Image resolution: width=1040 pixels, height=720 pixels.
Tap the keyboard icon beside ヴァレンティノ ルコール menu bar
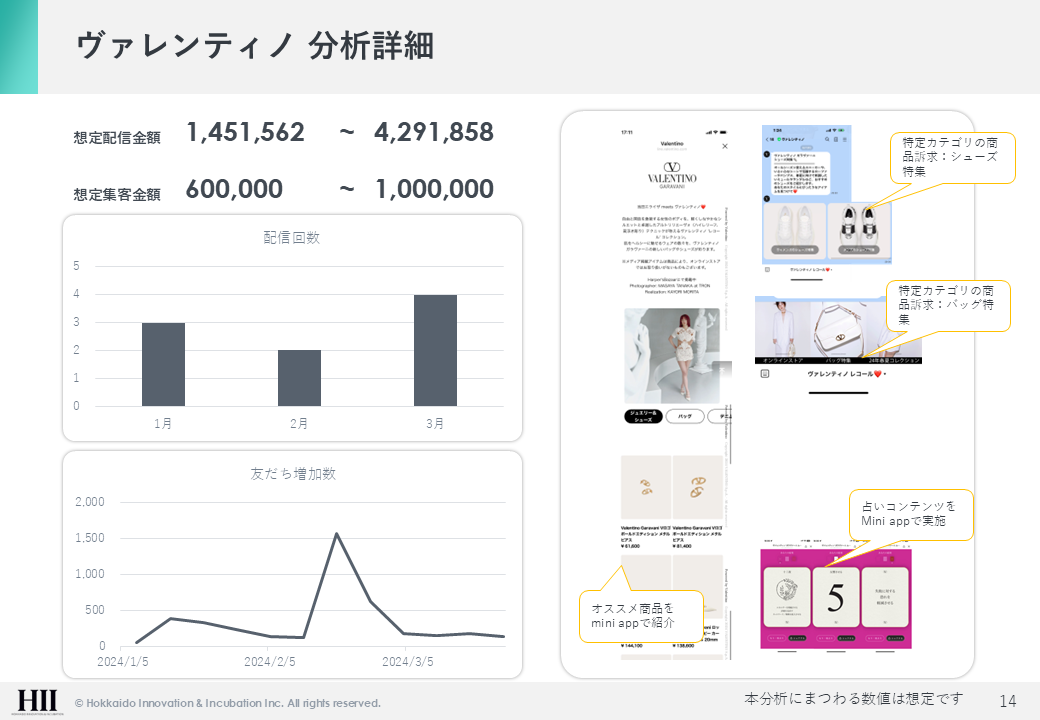point(765,374)
